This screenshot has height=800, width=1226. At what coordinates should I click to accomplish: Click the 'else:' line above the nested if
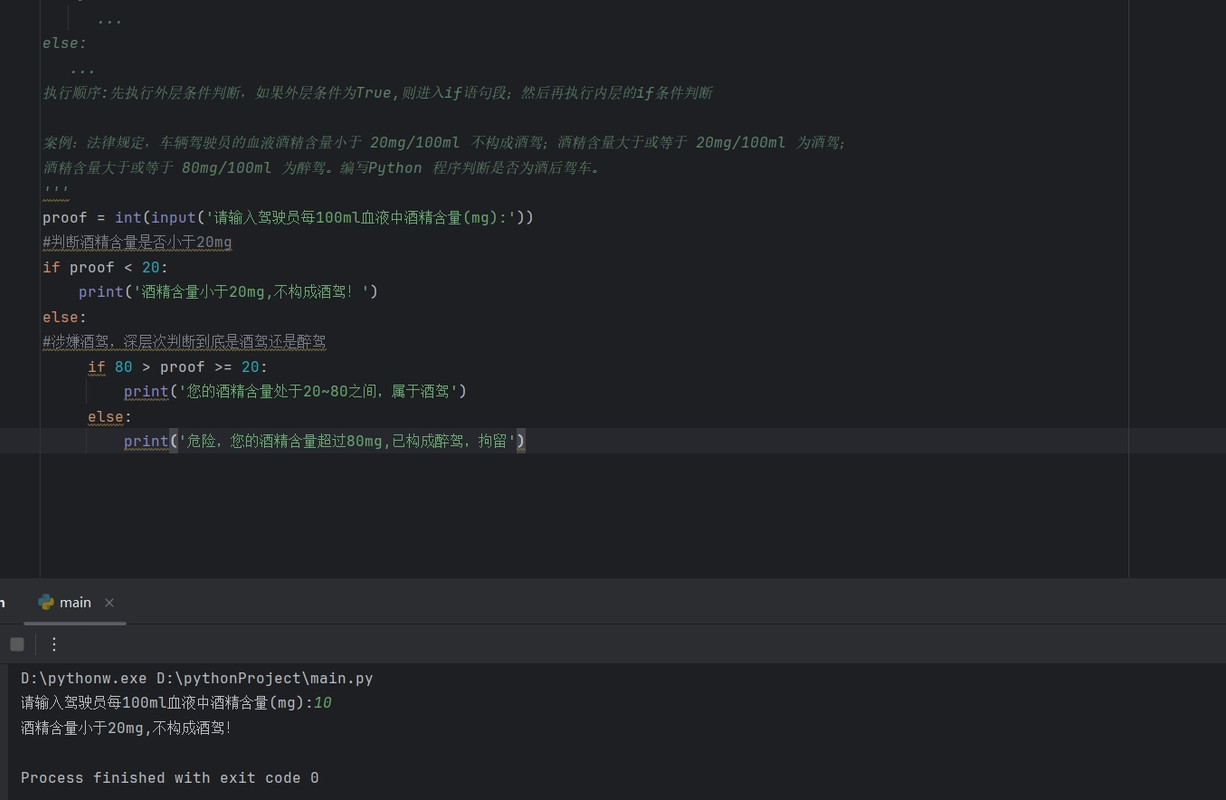pos(64,317)
